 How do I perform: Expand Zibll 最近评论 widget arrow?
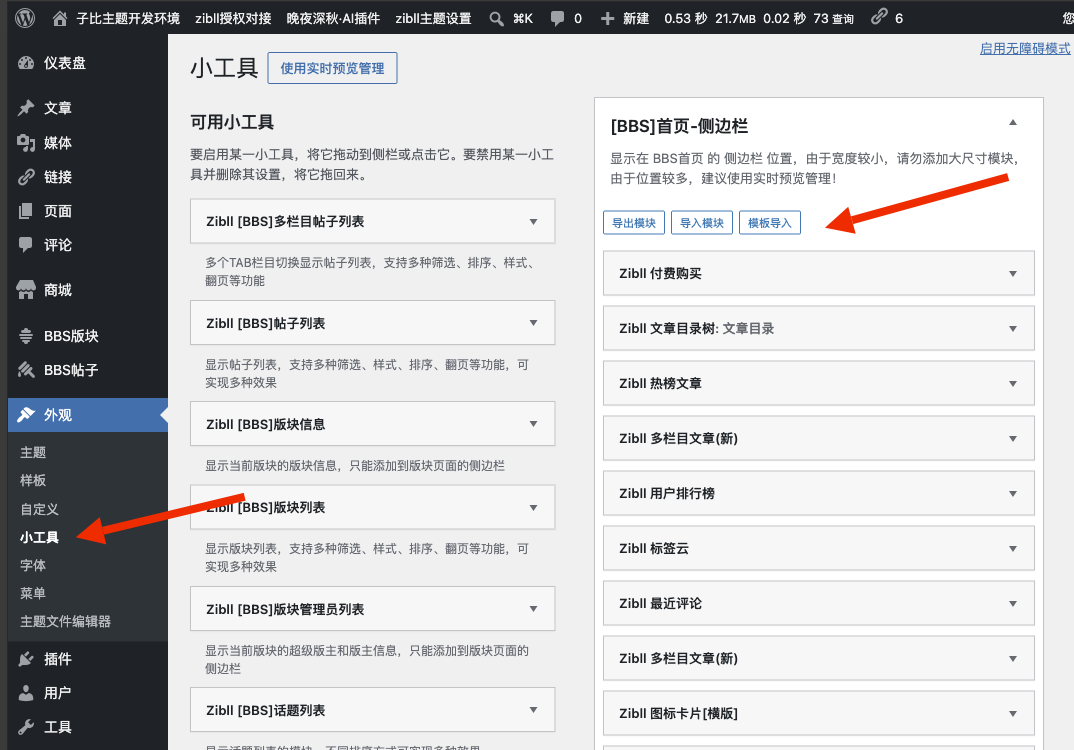point(1013,603)
